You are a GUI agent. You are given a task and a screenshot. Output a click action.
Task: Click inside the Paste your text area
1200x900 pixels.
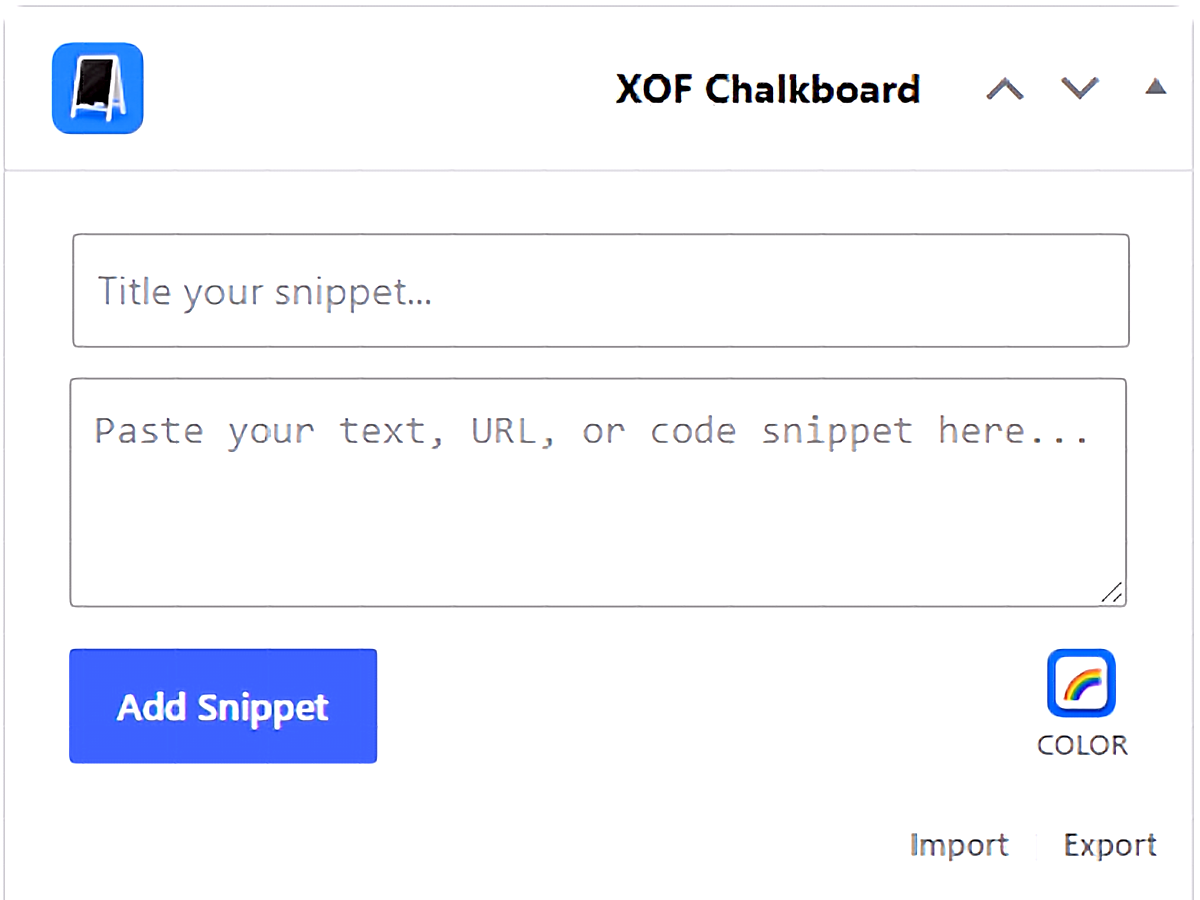coord(598,492)
